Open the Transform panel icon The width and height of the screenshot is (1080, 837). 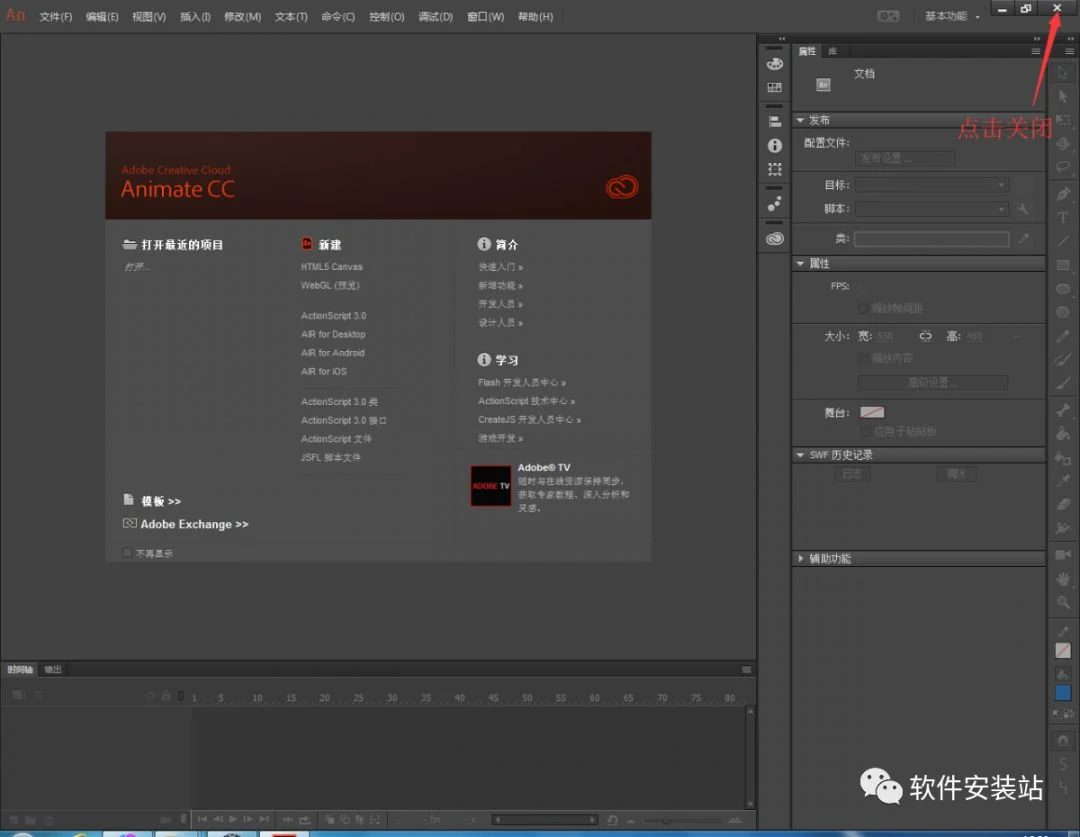pyautogui.click(x=775, y=169)
